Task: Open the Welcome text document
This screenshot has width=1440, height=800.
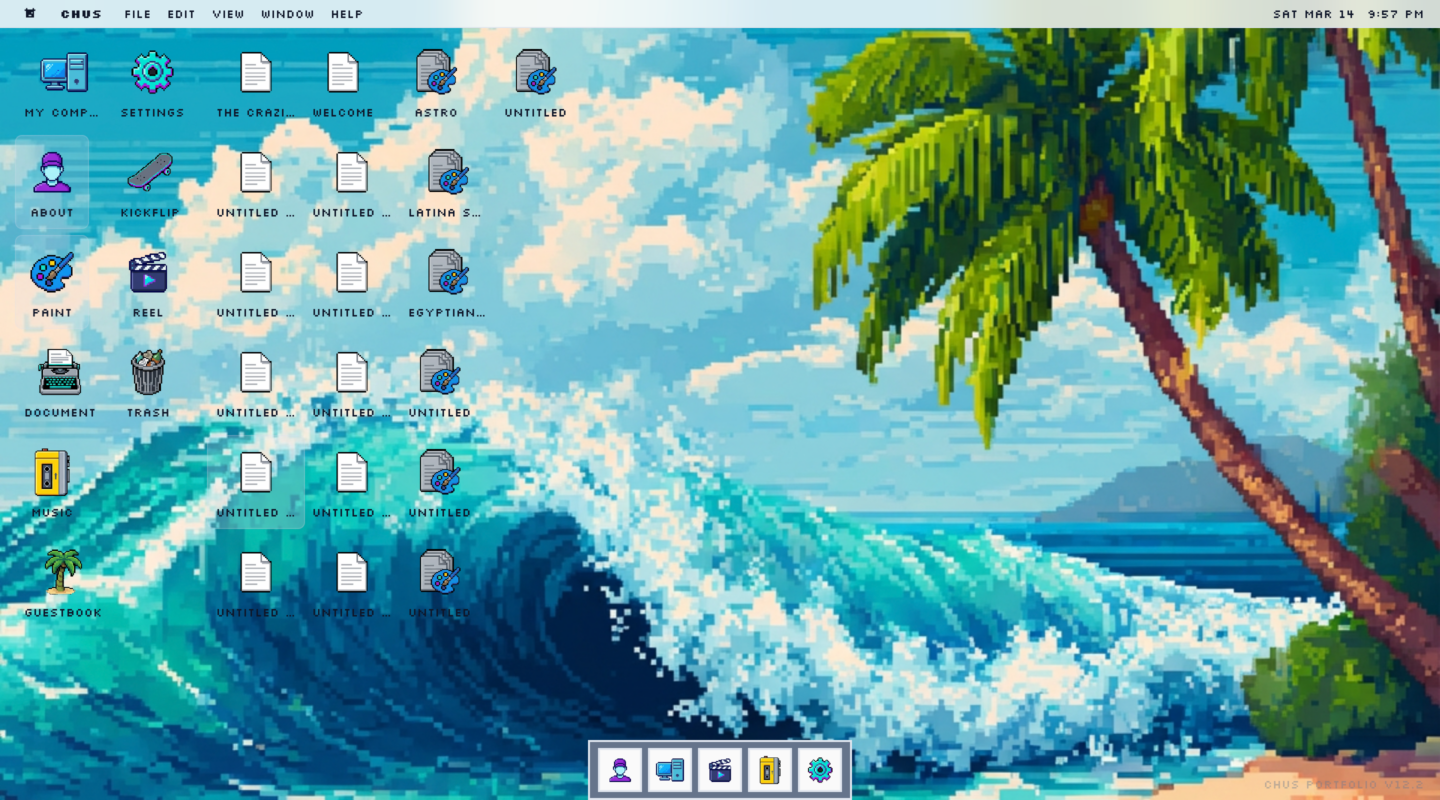Action: 343,74
